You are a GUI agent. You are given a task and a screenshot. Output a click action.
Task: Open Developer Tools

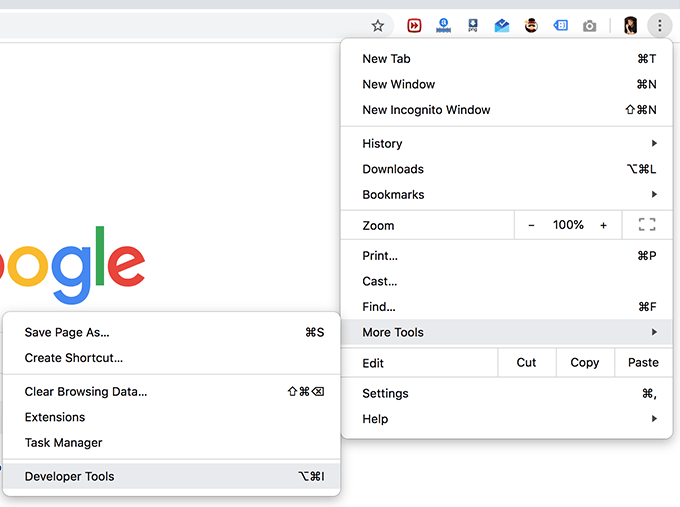pyautogui.click(x=171, y=476)
